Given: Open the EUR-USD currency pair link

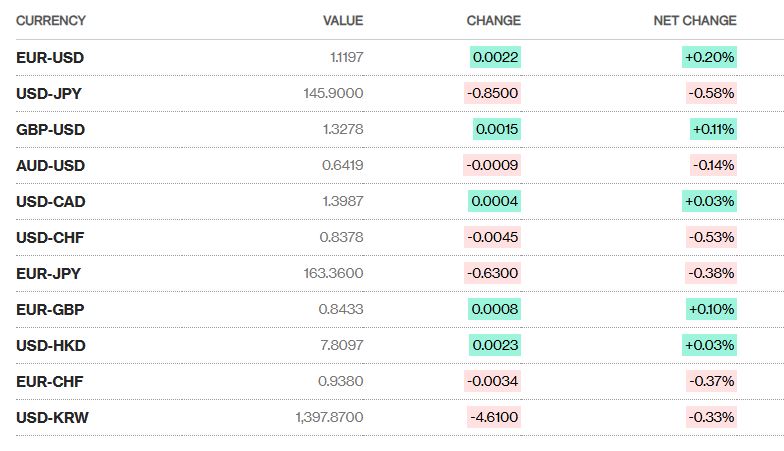Looking at the screenshot, I should [x=50, y=58].
